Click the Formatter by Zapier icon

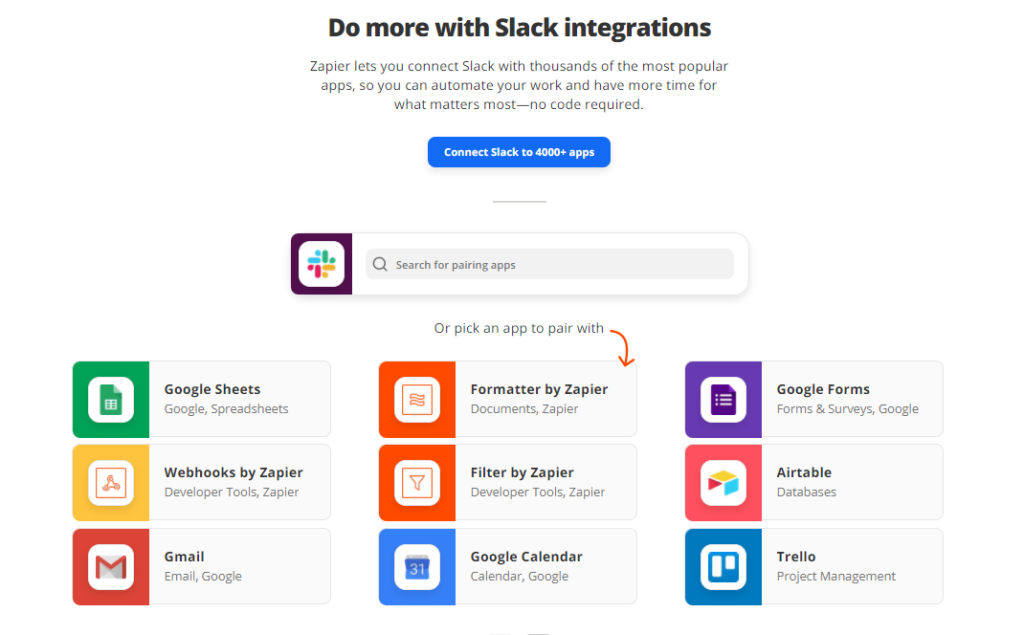(x=417, y=399)
